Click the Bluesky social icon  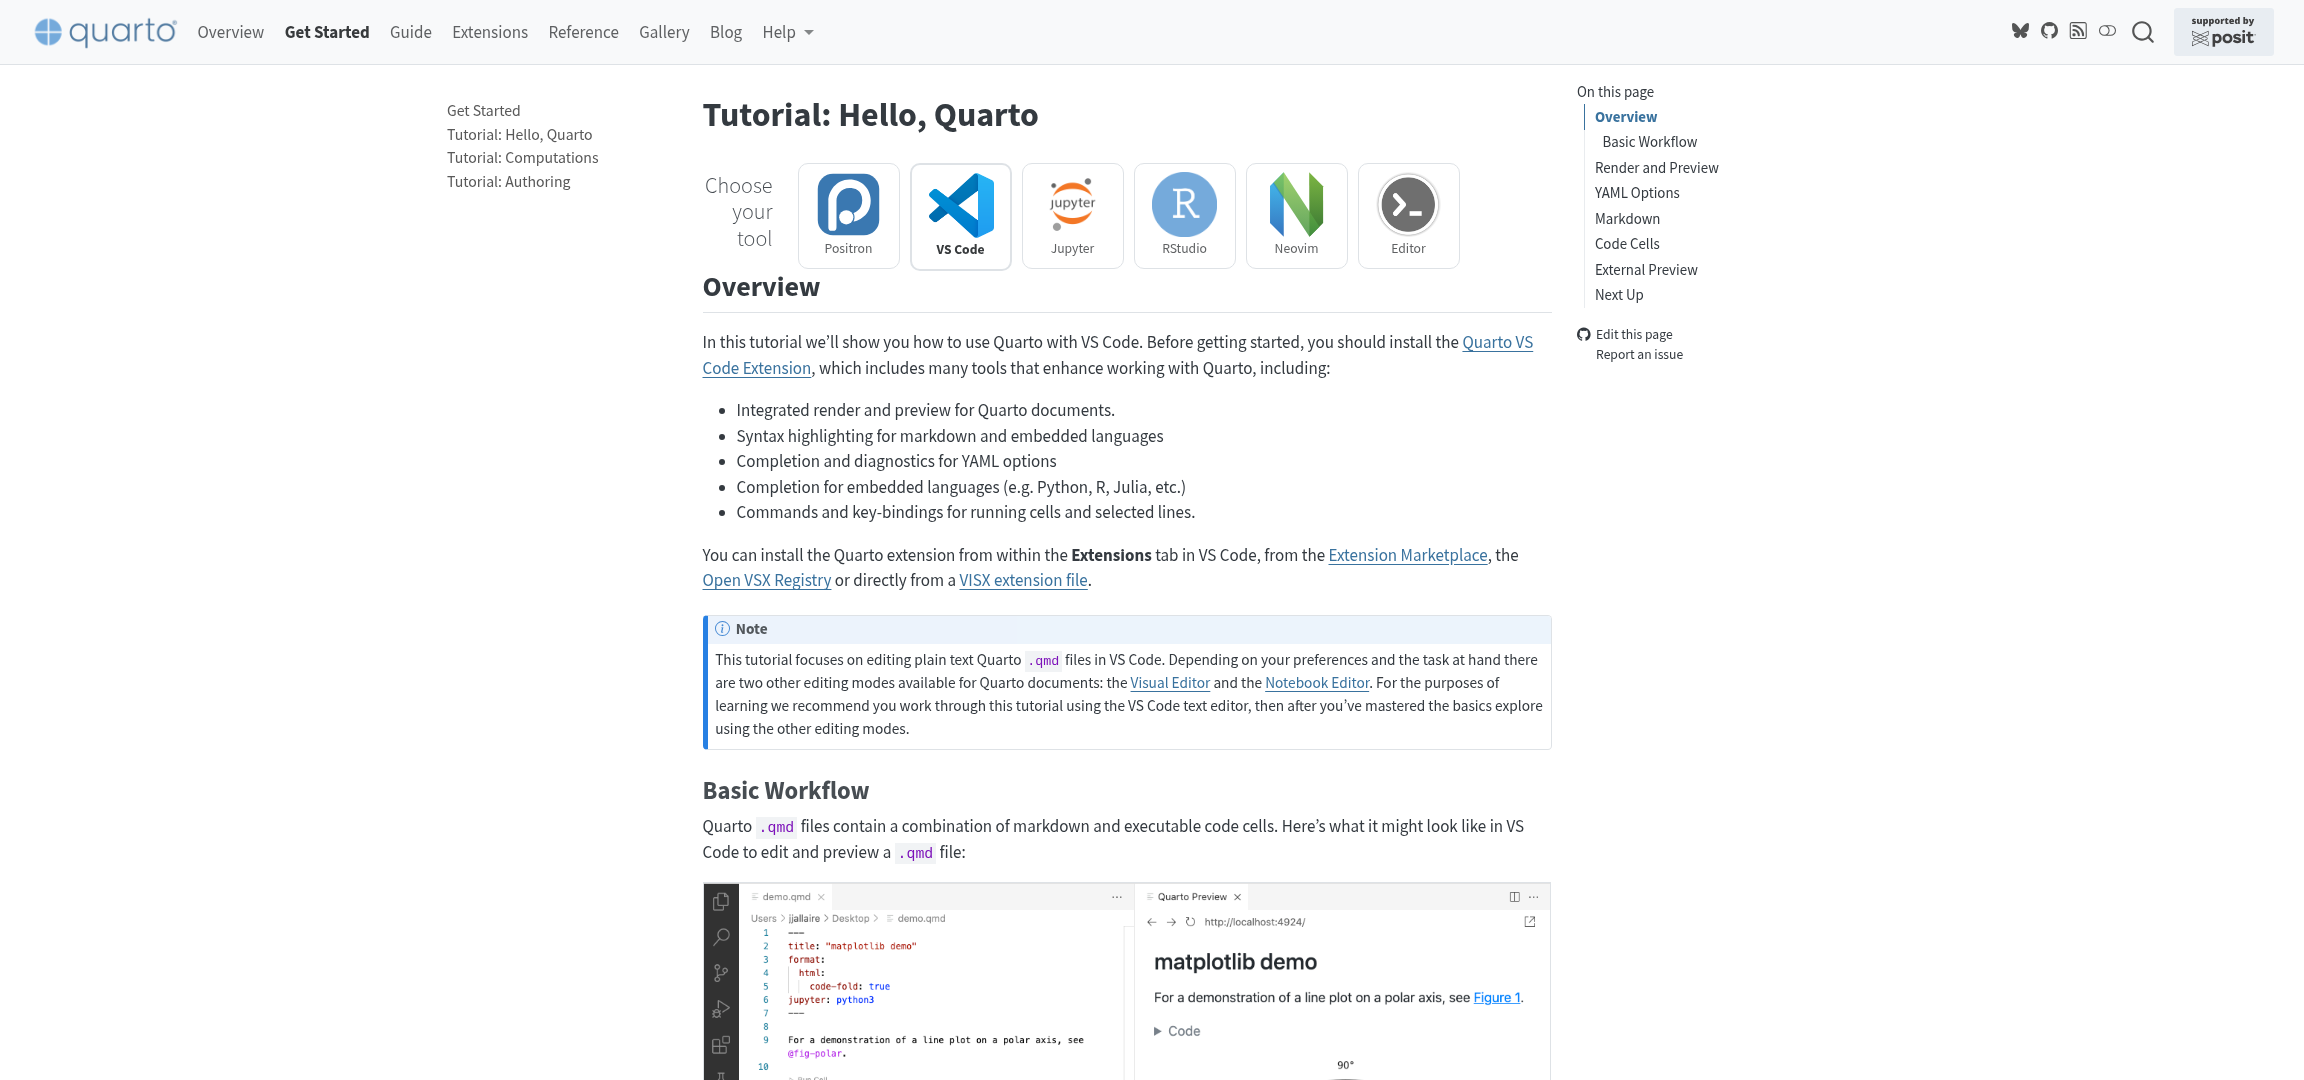click(x=2020, y=31)
